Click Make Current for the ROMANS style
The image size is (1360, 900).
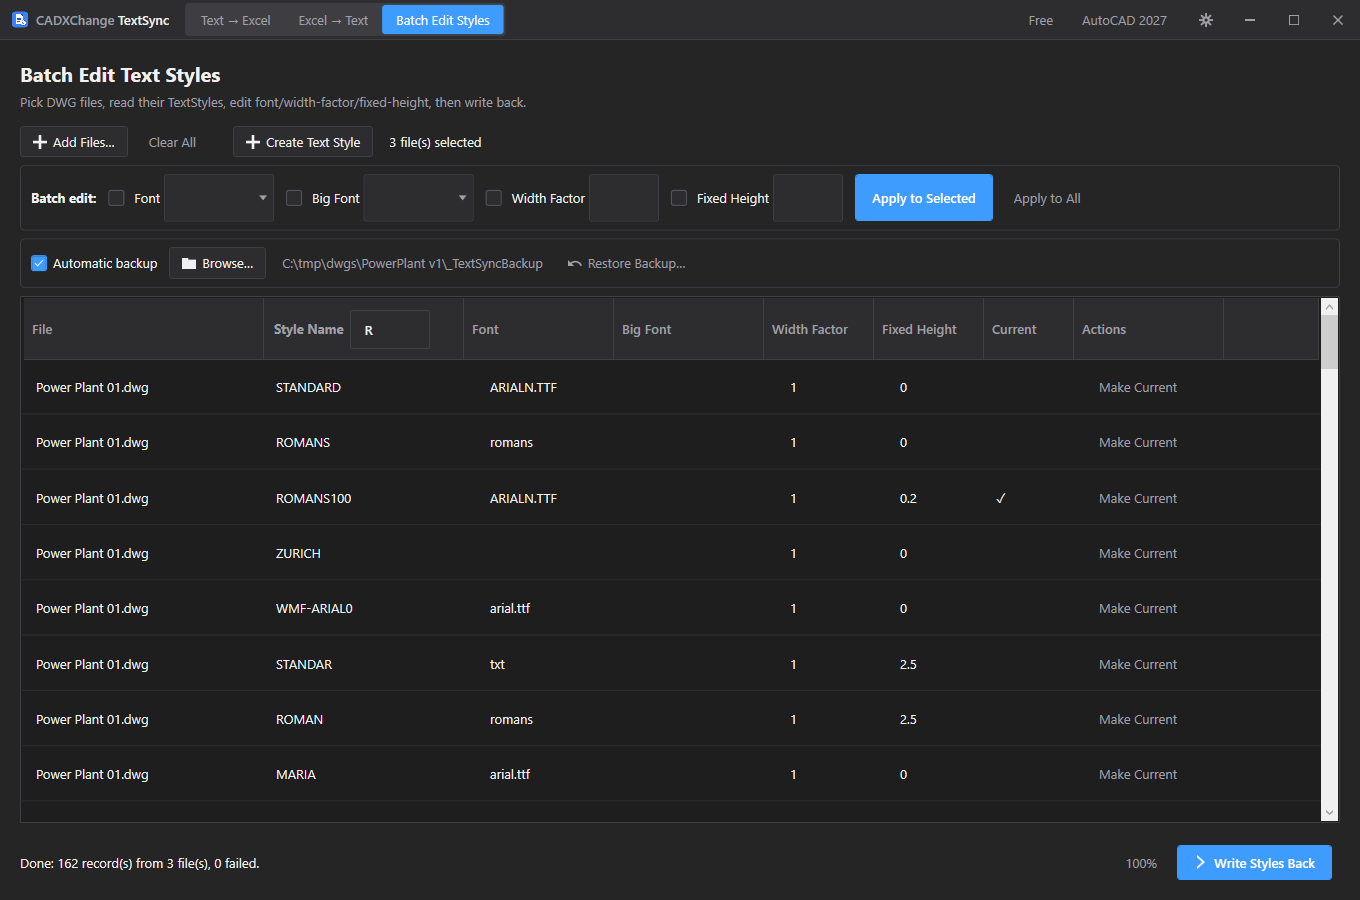click(1138, 442)
